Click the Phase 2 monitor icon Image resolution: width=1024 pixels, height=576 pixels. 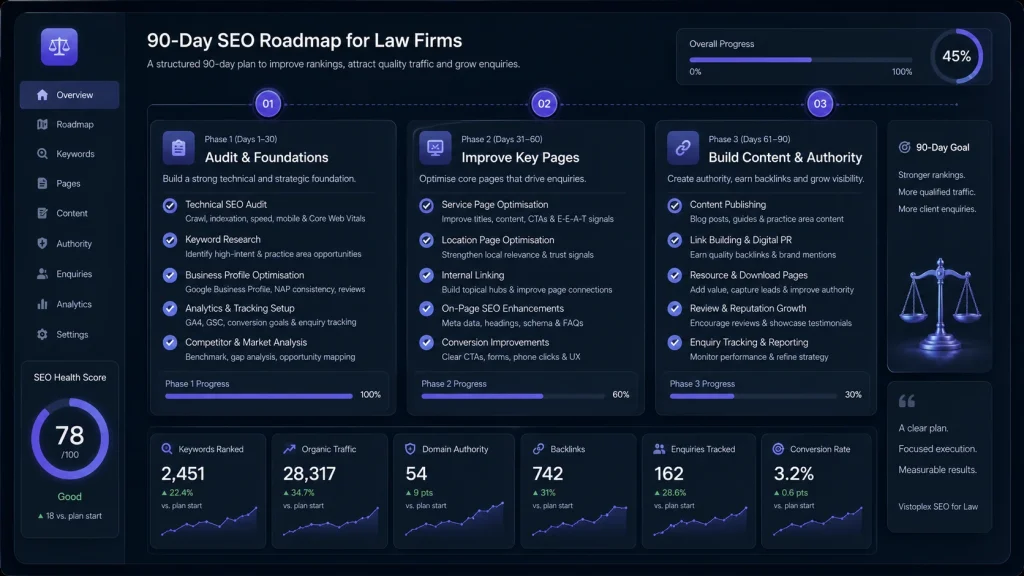point(435,148)
